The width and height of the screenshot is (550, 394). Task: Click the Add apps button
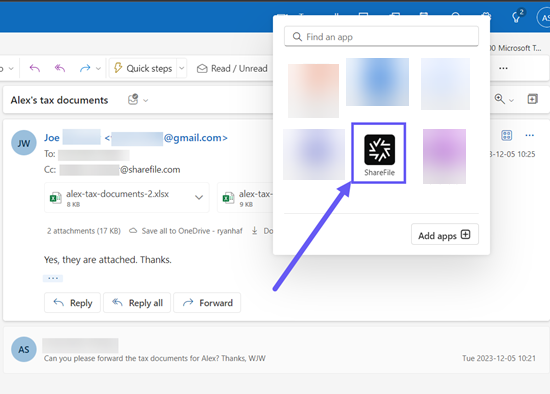pos(444,234)
